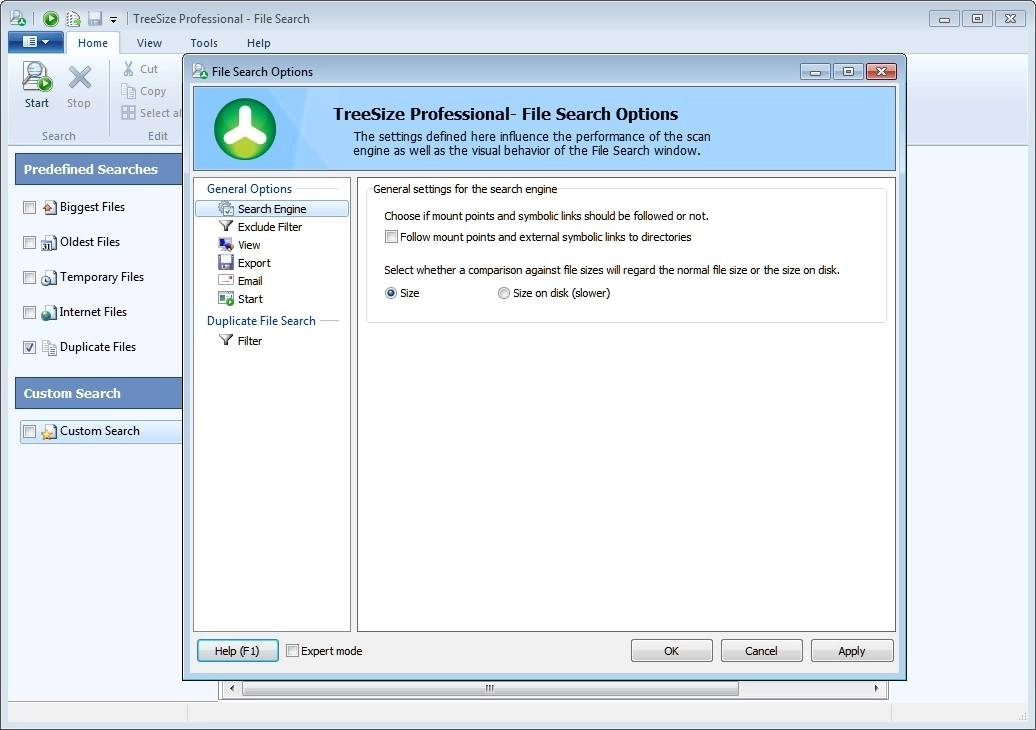Image resolution: width=1036 pixels, height=730 pixels.
Task: Click the Temporary Files icon
Action: point(49,277)
